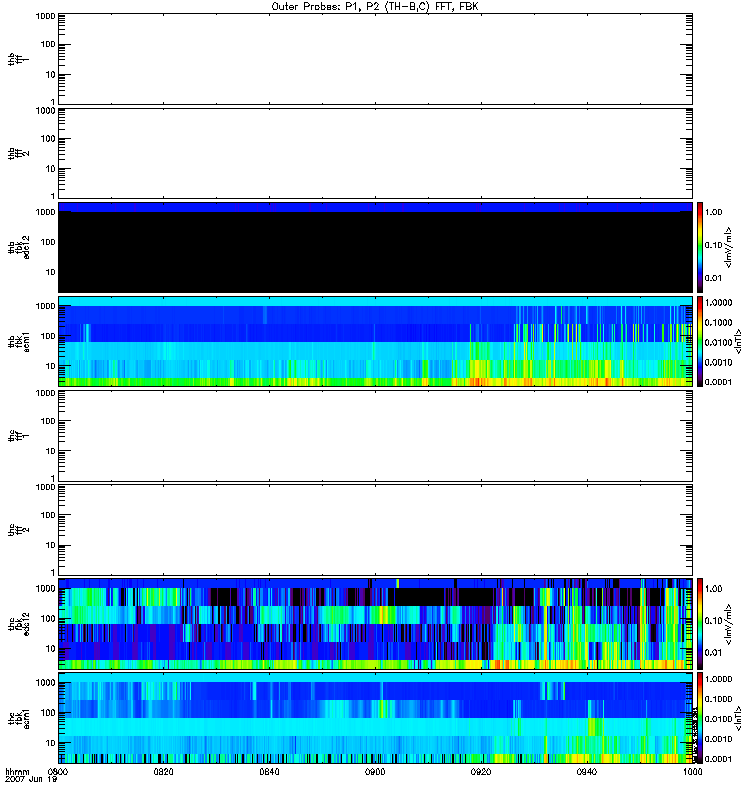Click the plot title 'Outer Probes: P1, P2 (TH-B,C) FFT, FBK'

[x=375, y=7]
